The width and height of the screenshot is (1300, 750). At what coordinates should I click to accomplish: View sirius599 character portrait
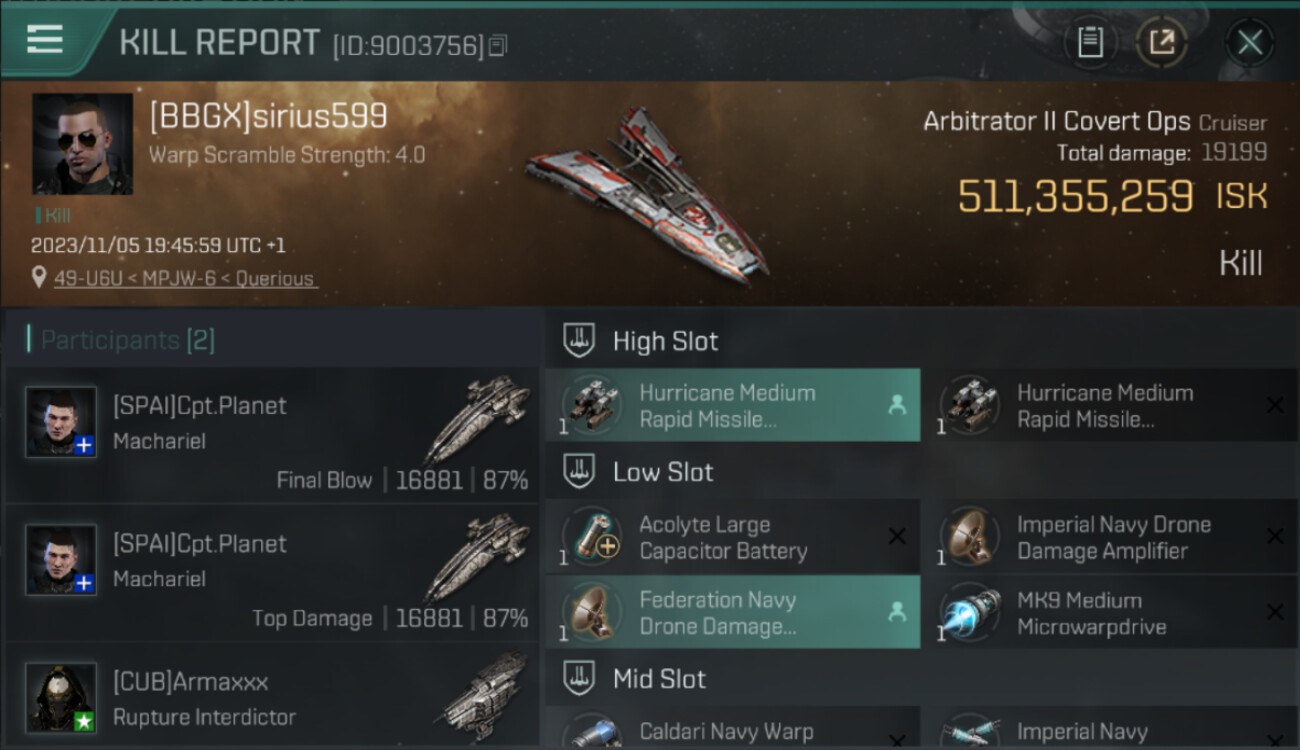(82, 144)
